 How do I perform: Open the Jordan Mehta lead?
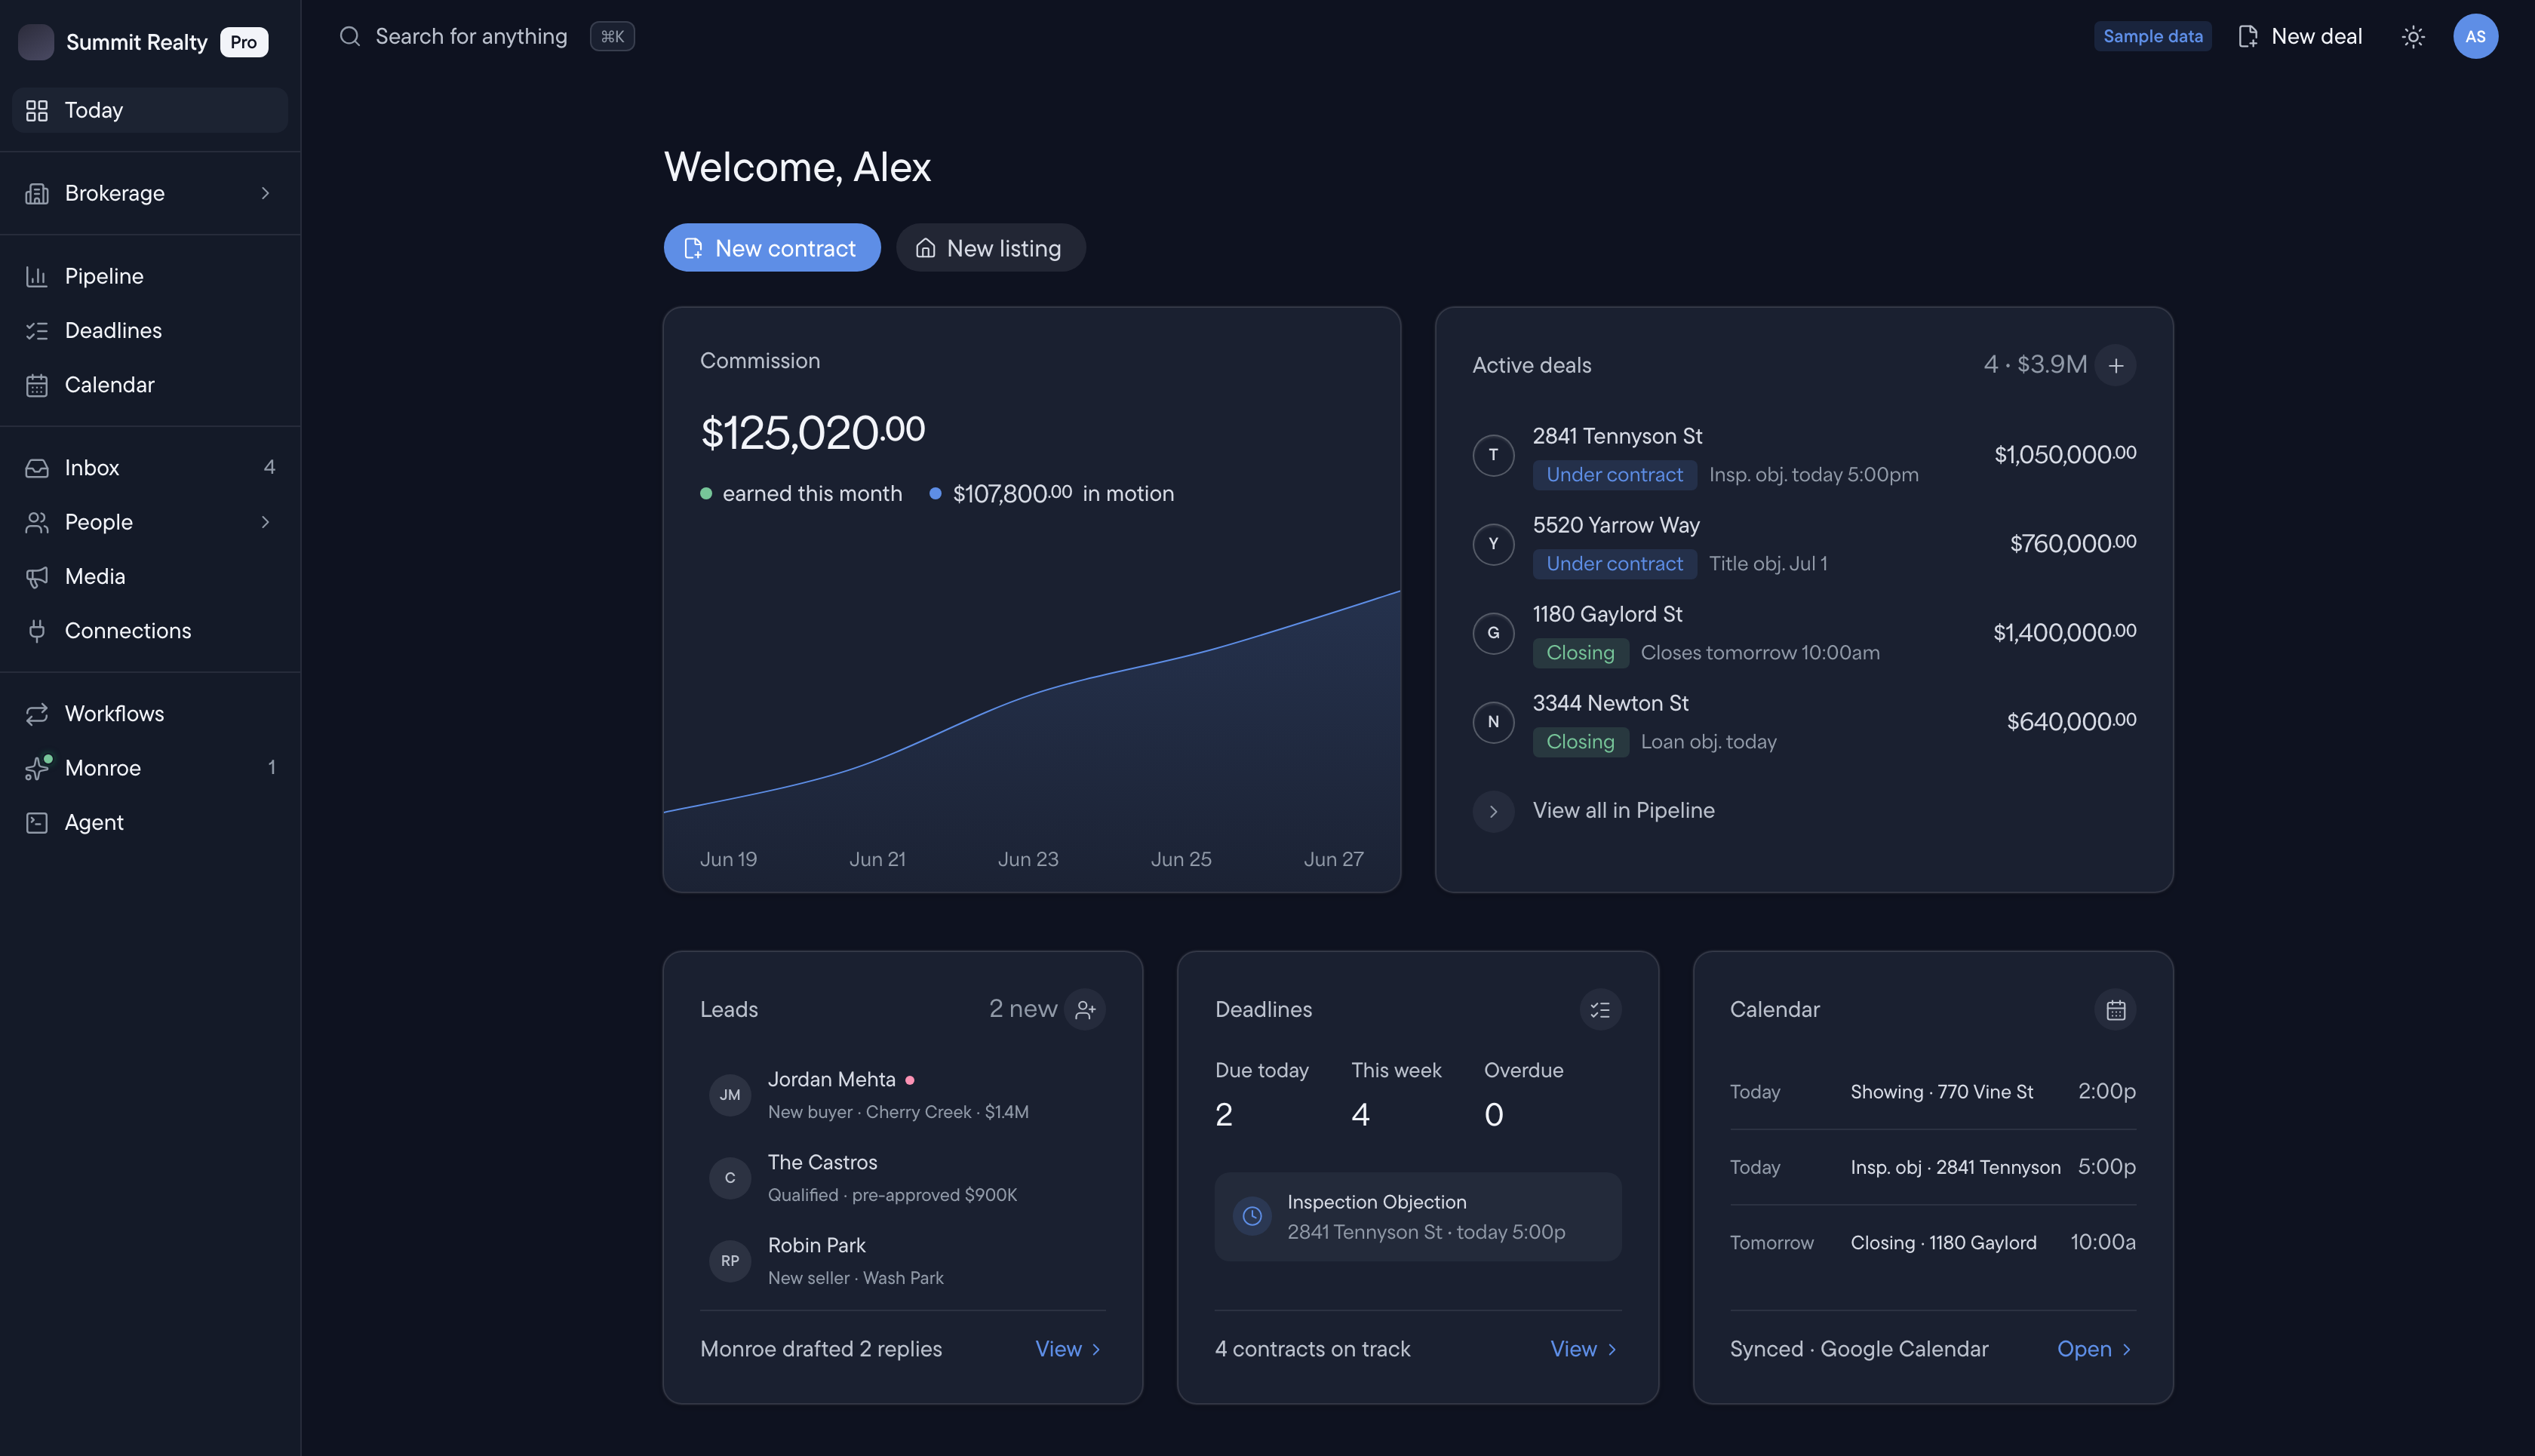click(902, 1095)
